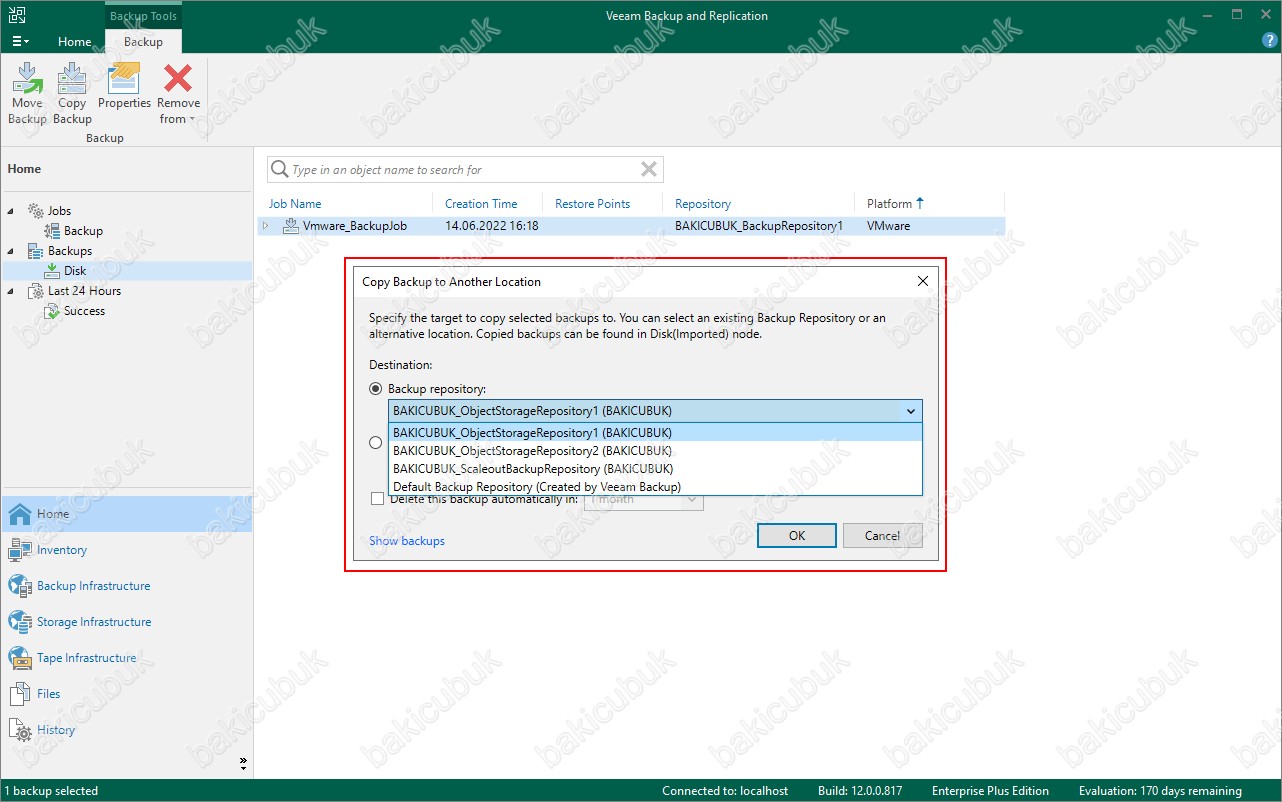Click the Copy Backup ribbon icon

pyautogui.click(x=72, y=93)
